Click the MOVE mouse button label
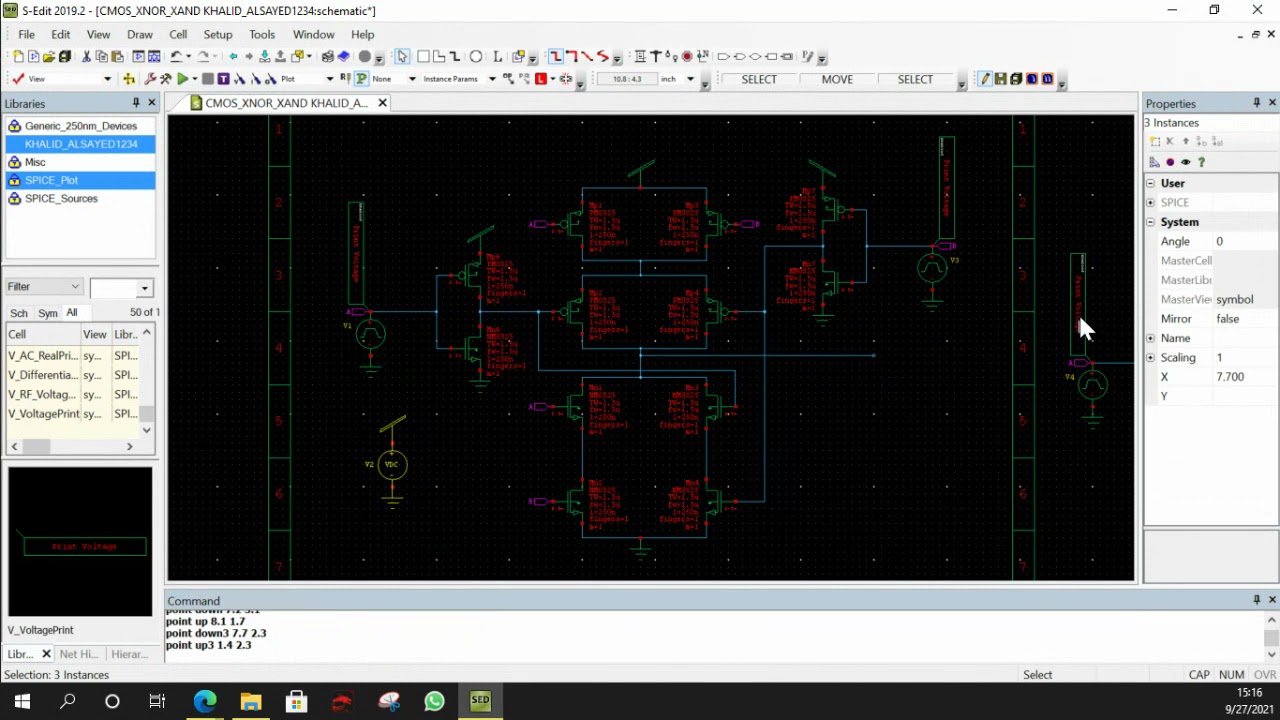This screenshot has width=1280, height=720. tap(837, 79)
